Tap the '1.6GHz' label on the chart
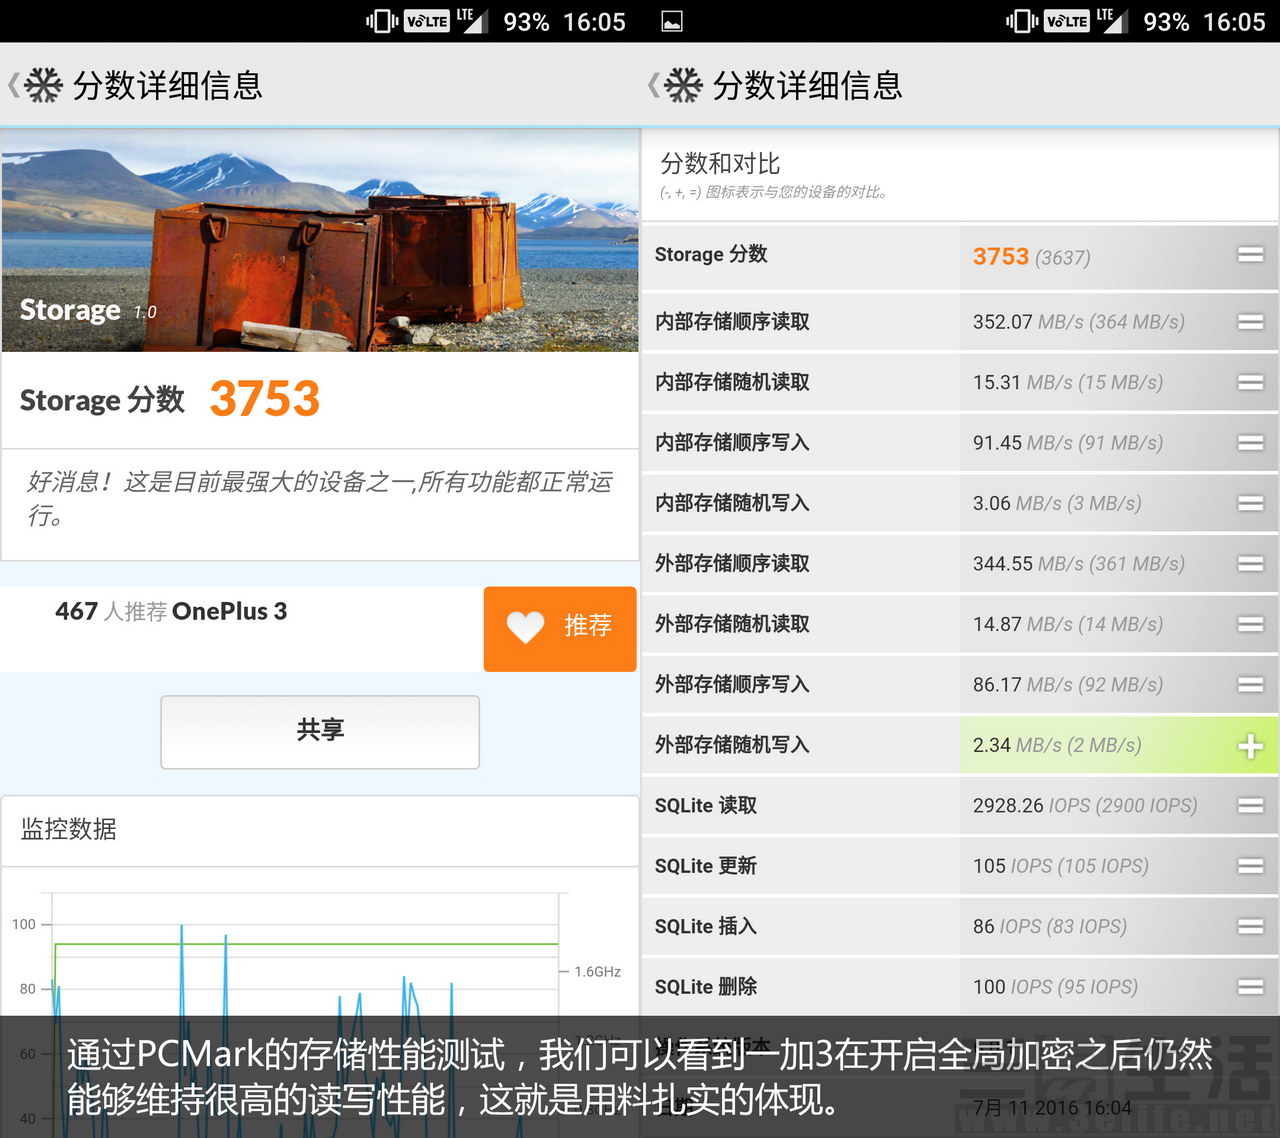This screenshot has height=1138, width=1280. pyautogui.click(x=597, y=971)
